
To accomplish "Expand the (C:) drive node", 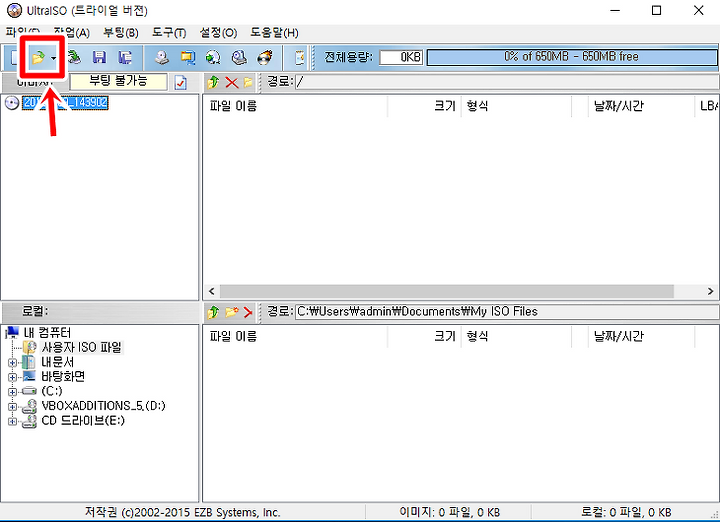I will 12,392.
